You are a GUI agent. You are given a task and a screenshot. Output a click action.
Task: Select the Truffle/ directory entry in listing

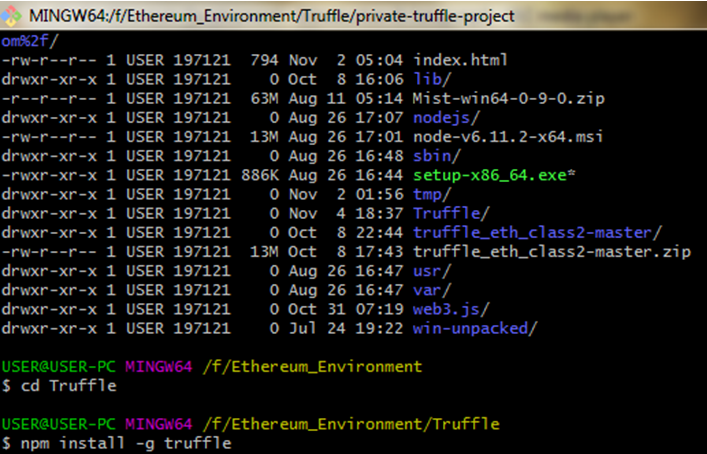(x=451, y=213)
